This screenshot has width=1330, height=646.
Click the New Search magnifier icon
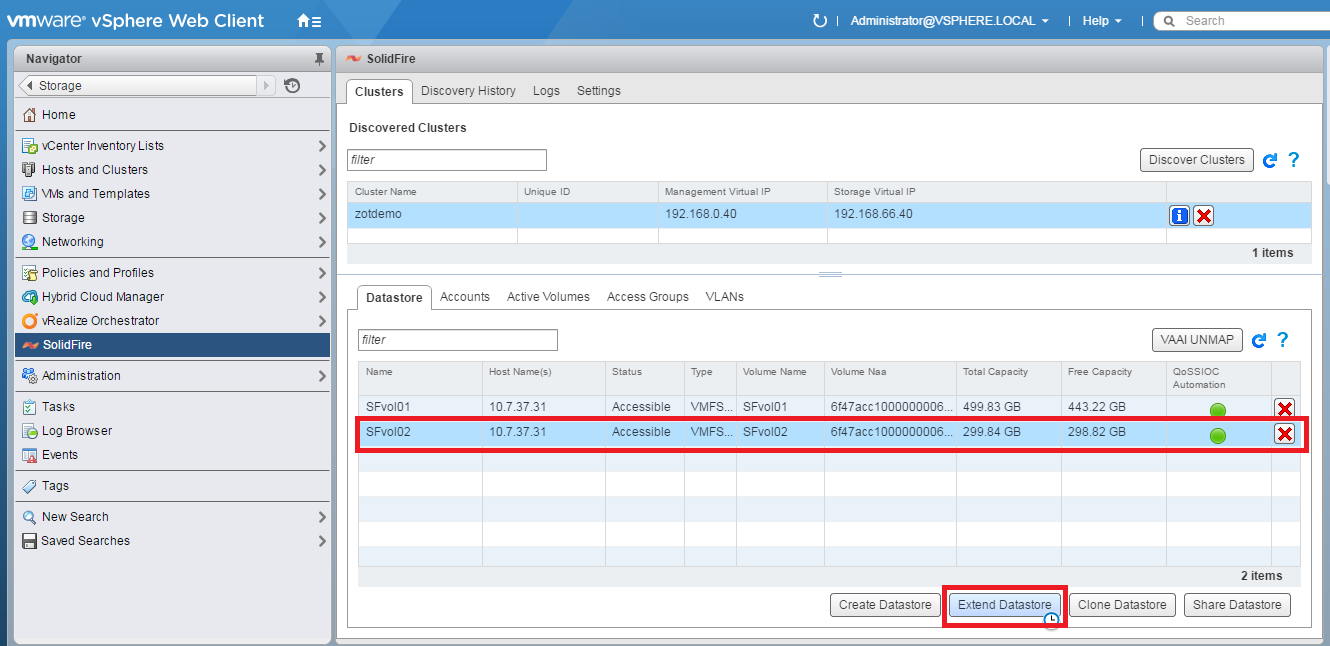pyautogui.click(x=30, y=517)
